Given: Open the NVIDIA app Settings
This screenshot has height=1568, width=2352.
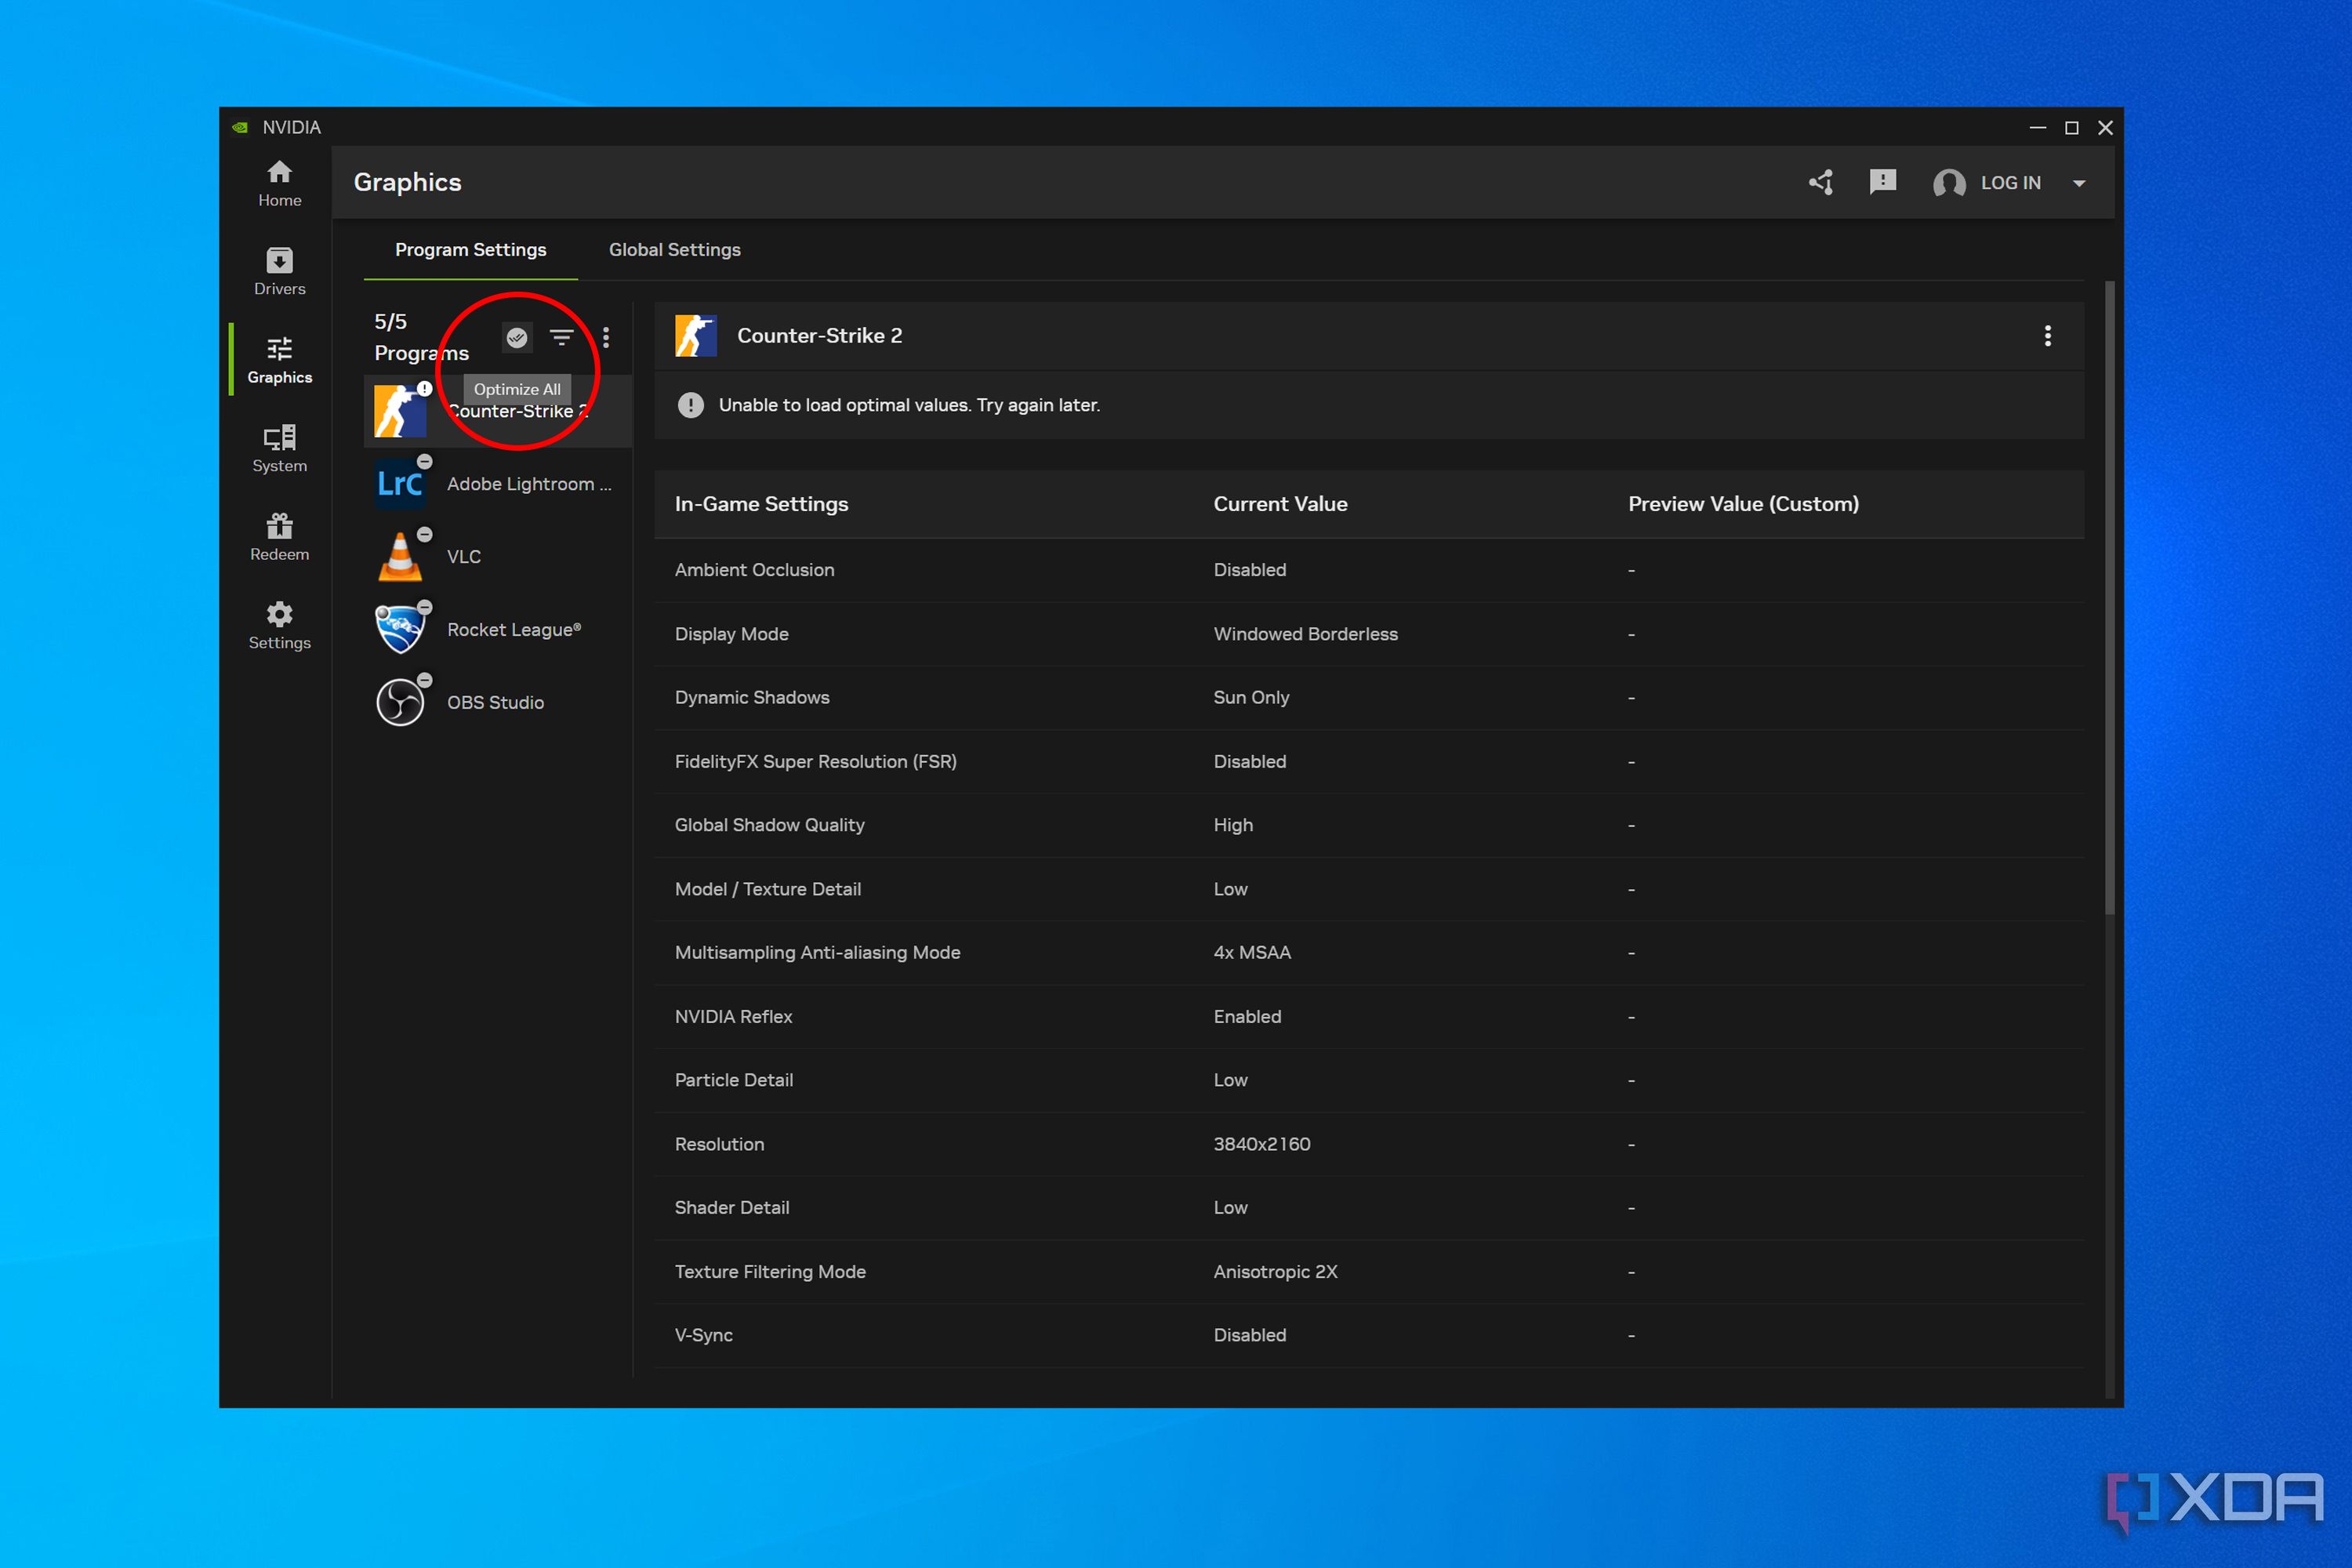Looking at the screenshot, I should pyautogui.click(x=279, y=625).
